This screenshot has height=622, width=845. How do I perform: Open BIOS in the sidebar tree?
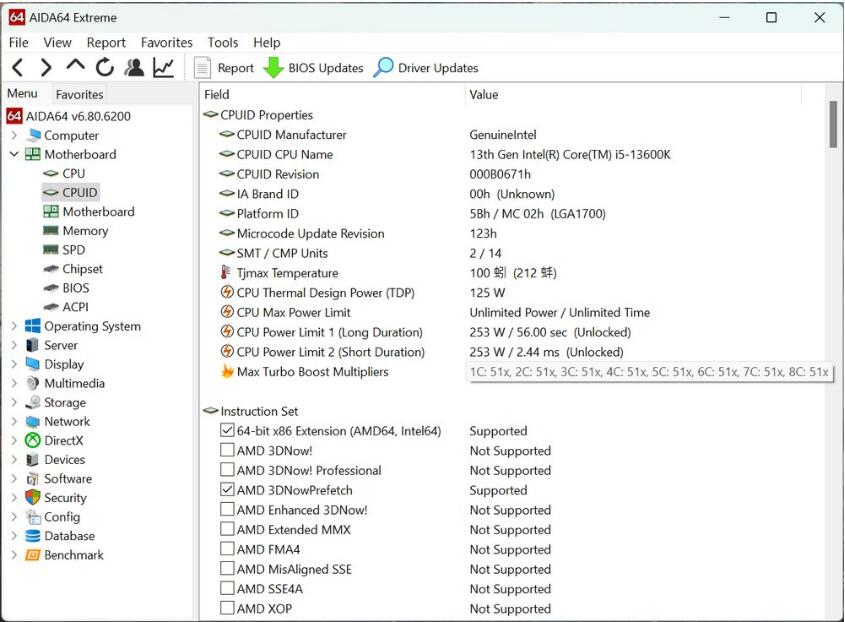click(66, 288)
